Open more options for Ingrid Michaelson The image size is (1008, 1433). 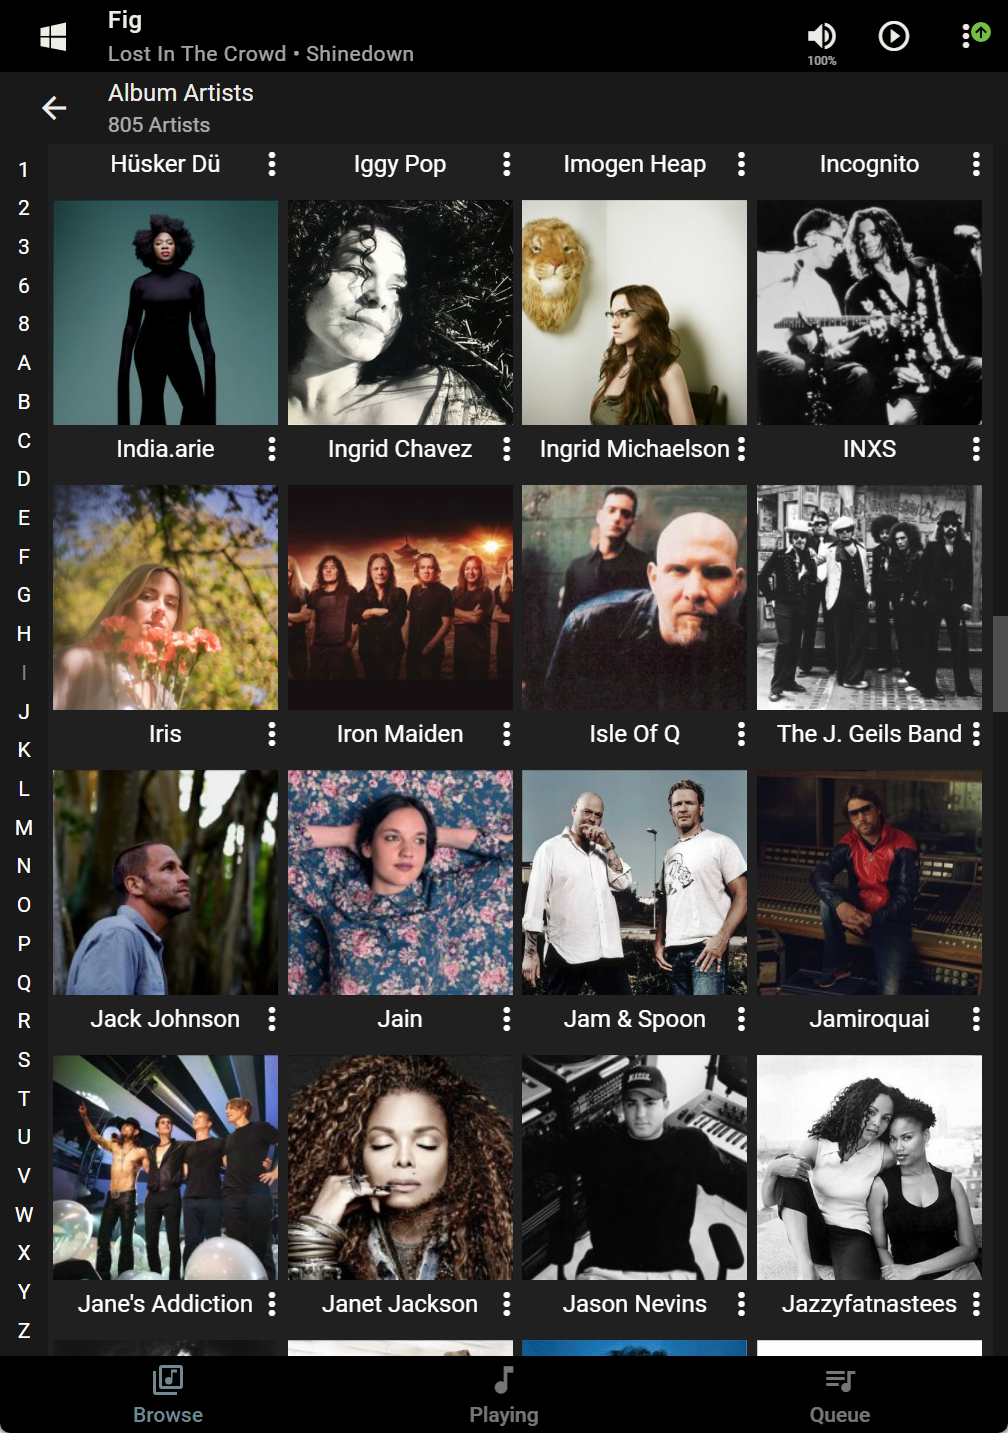tap(741, 449)
